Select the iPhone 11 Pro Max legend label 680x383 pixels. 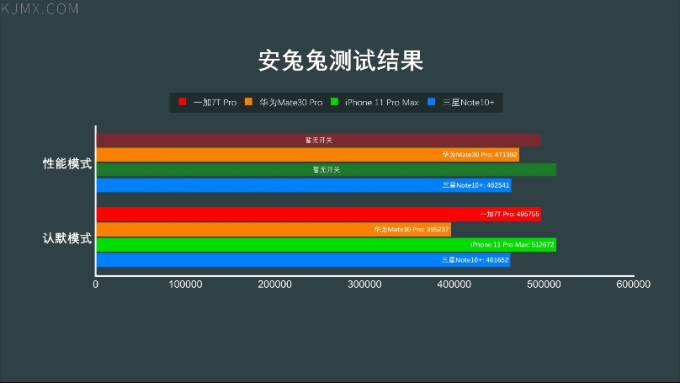click(382, 102)
